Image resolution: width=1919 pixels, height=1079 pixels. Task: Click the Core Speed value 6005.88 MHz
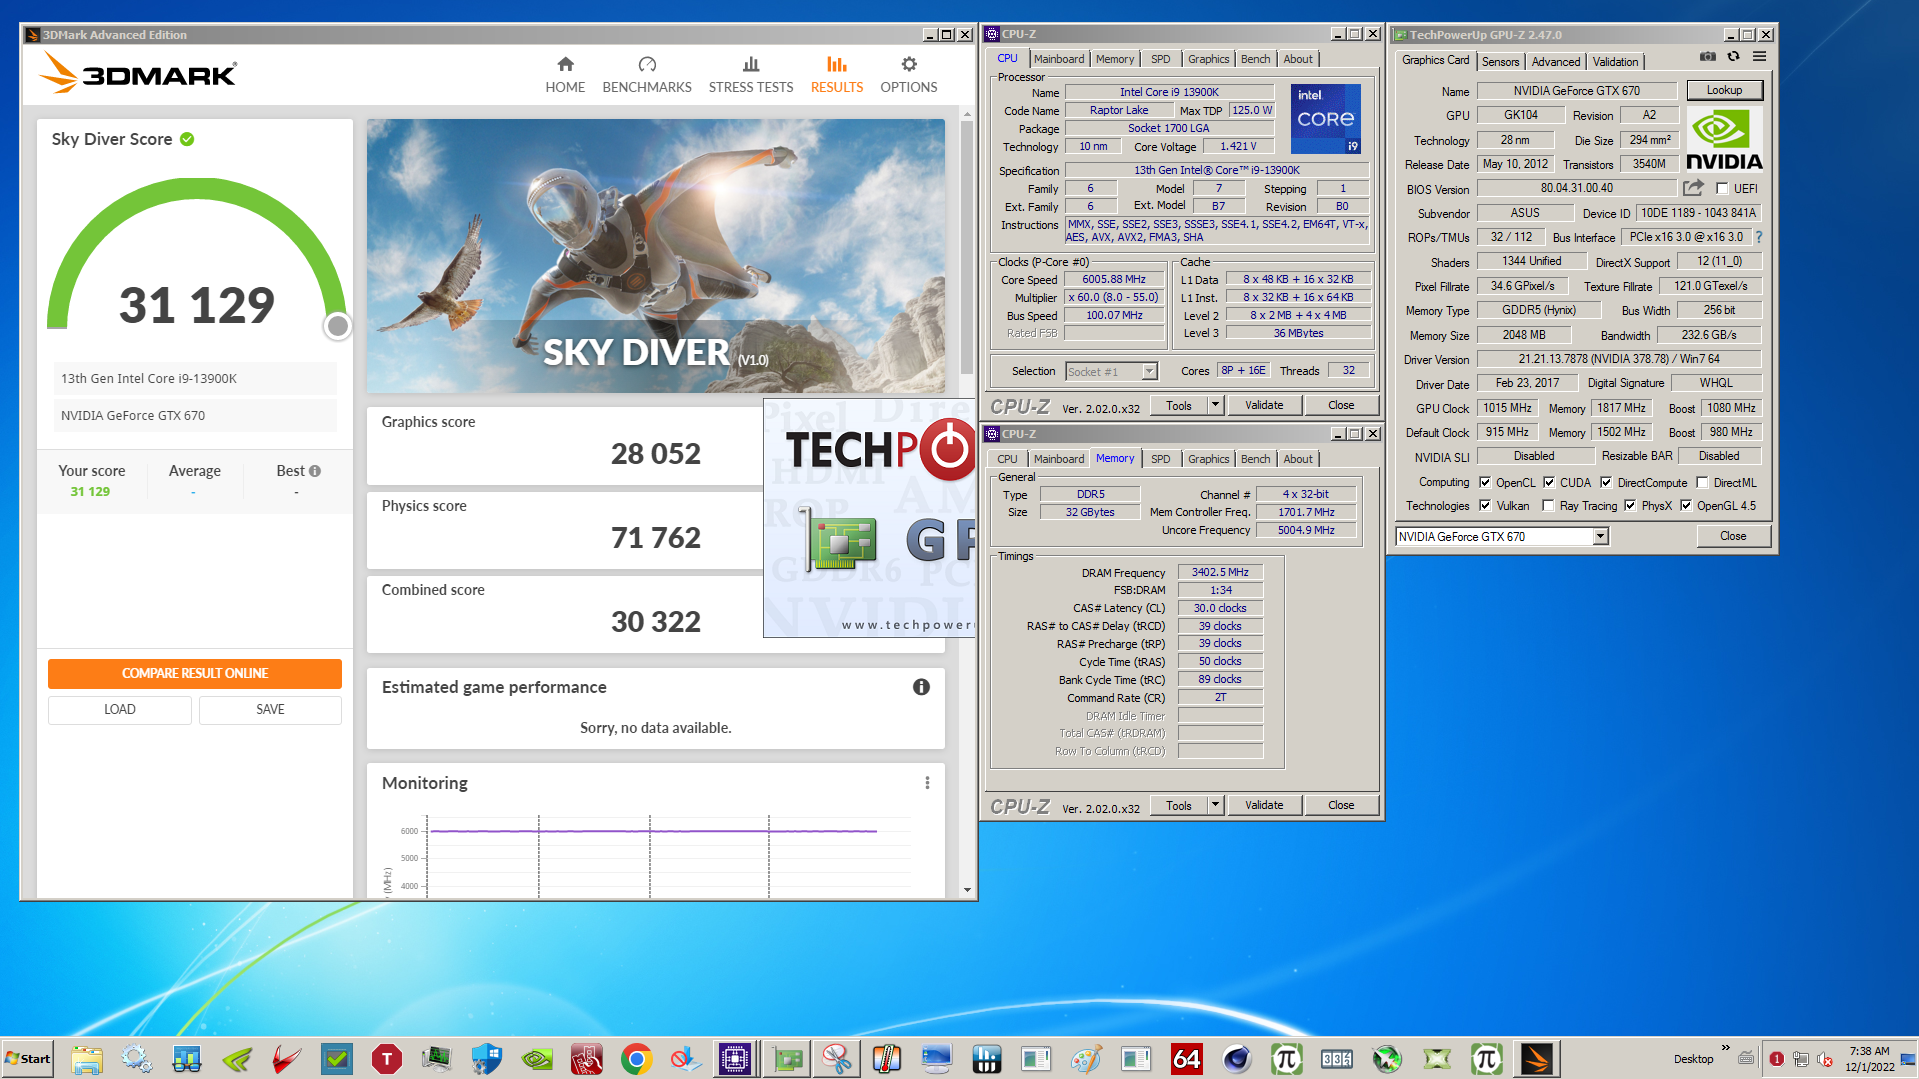(1114, 279)
